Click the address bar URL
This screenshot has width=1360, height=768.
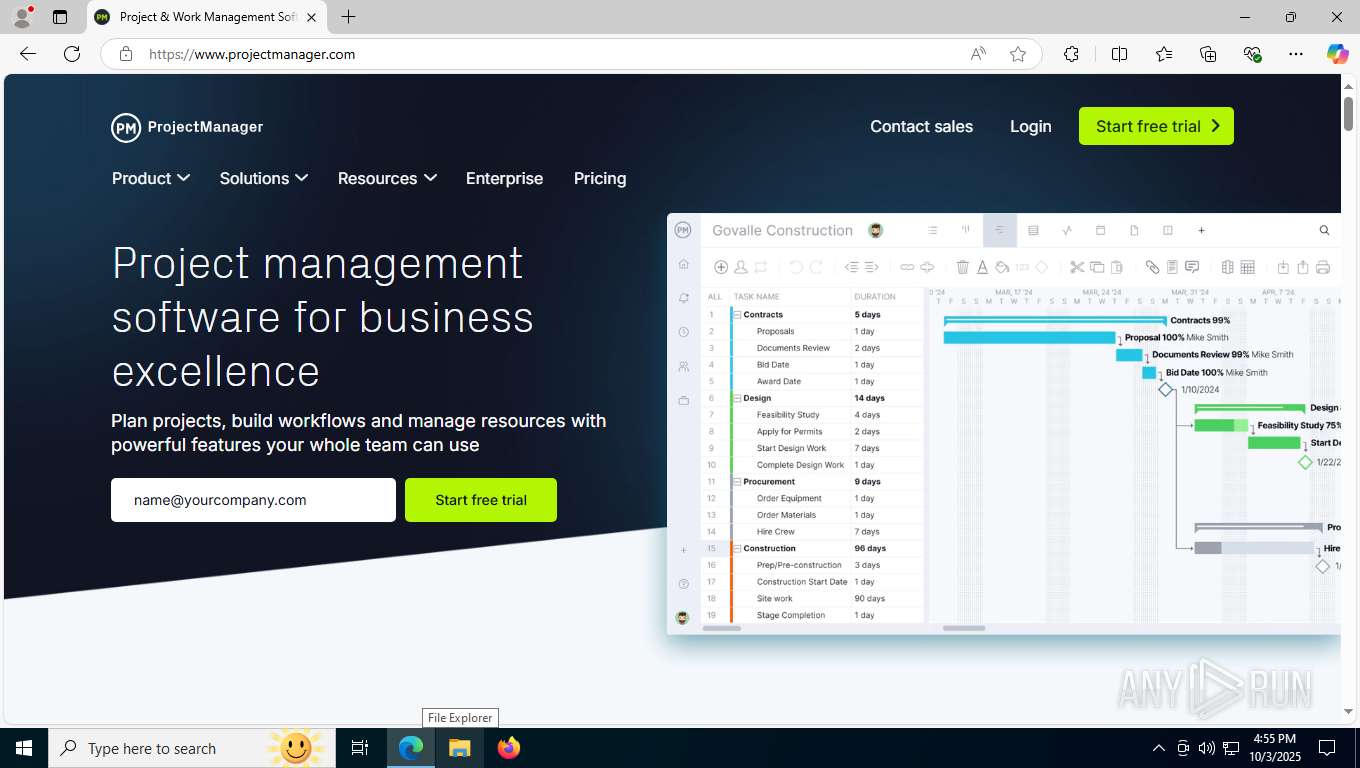pyautogui.click(x=252, y=54)
